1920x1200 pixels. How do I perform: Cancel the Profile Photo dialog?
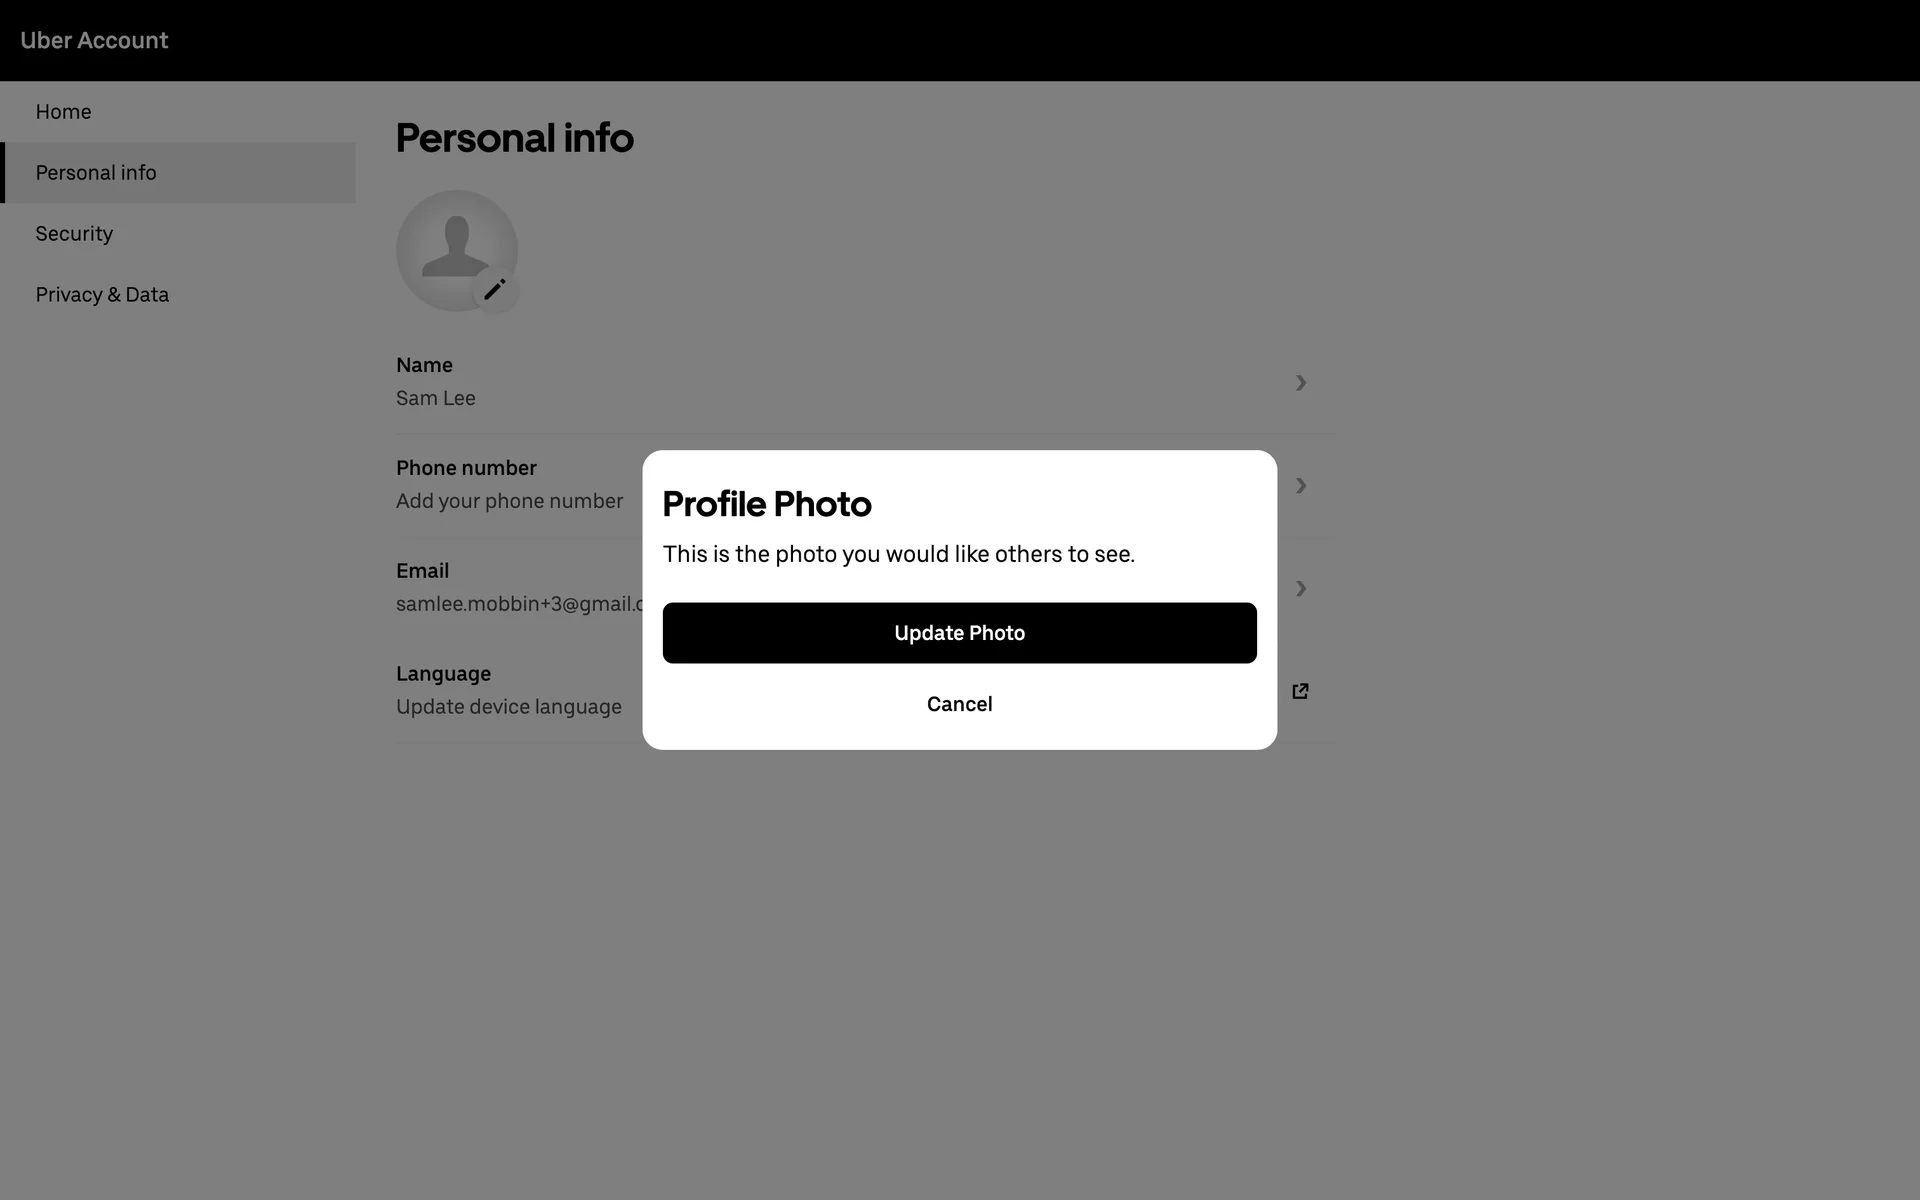click(x=959, y=704)
